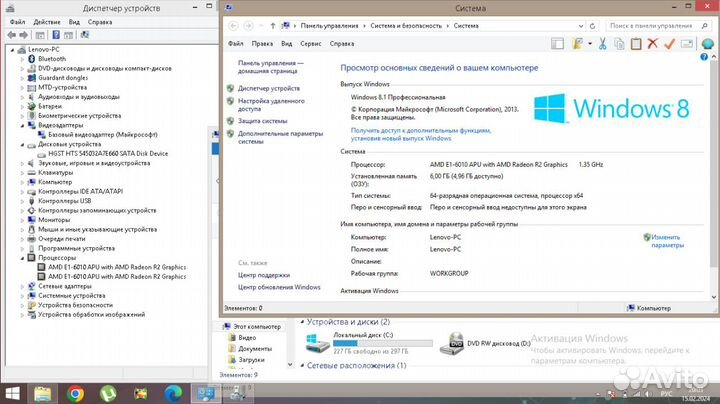Image resolution: width=720 pixels, height=404 pixels.
Task: Click Cut scissors icon in System toolbar
Action: [x=602, y=44]
